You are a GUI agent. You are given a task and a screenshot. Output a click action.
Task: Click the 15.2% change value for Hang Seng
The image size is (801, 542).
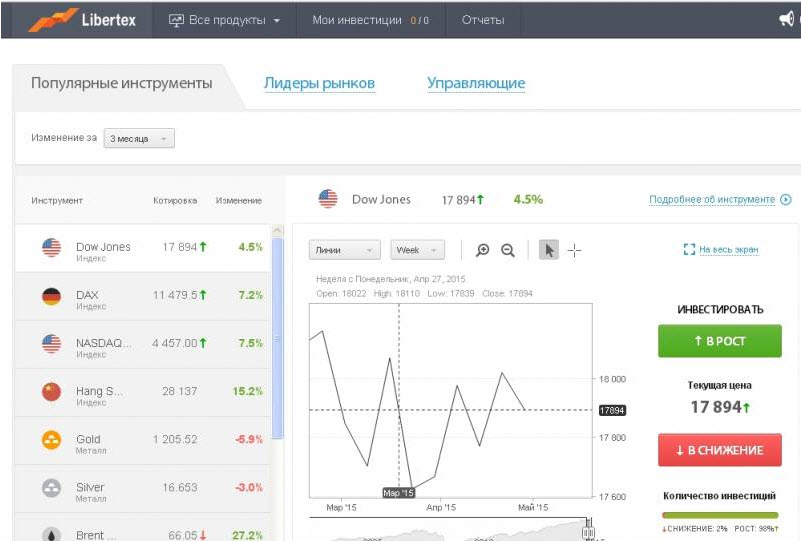248,391
